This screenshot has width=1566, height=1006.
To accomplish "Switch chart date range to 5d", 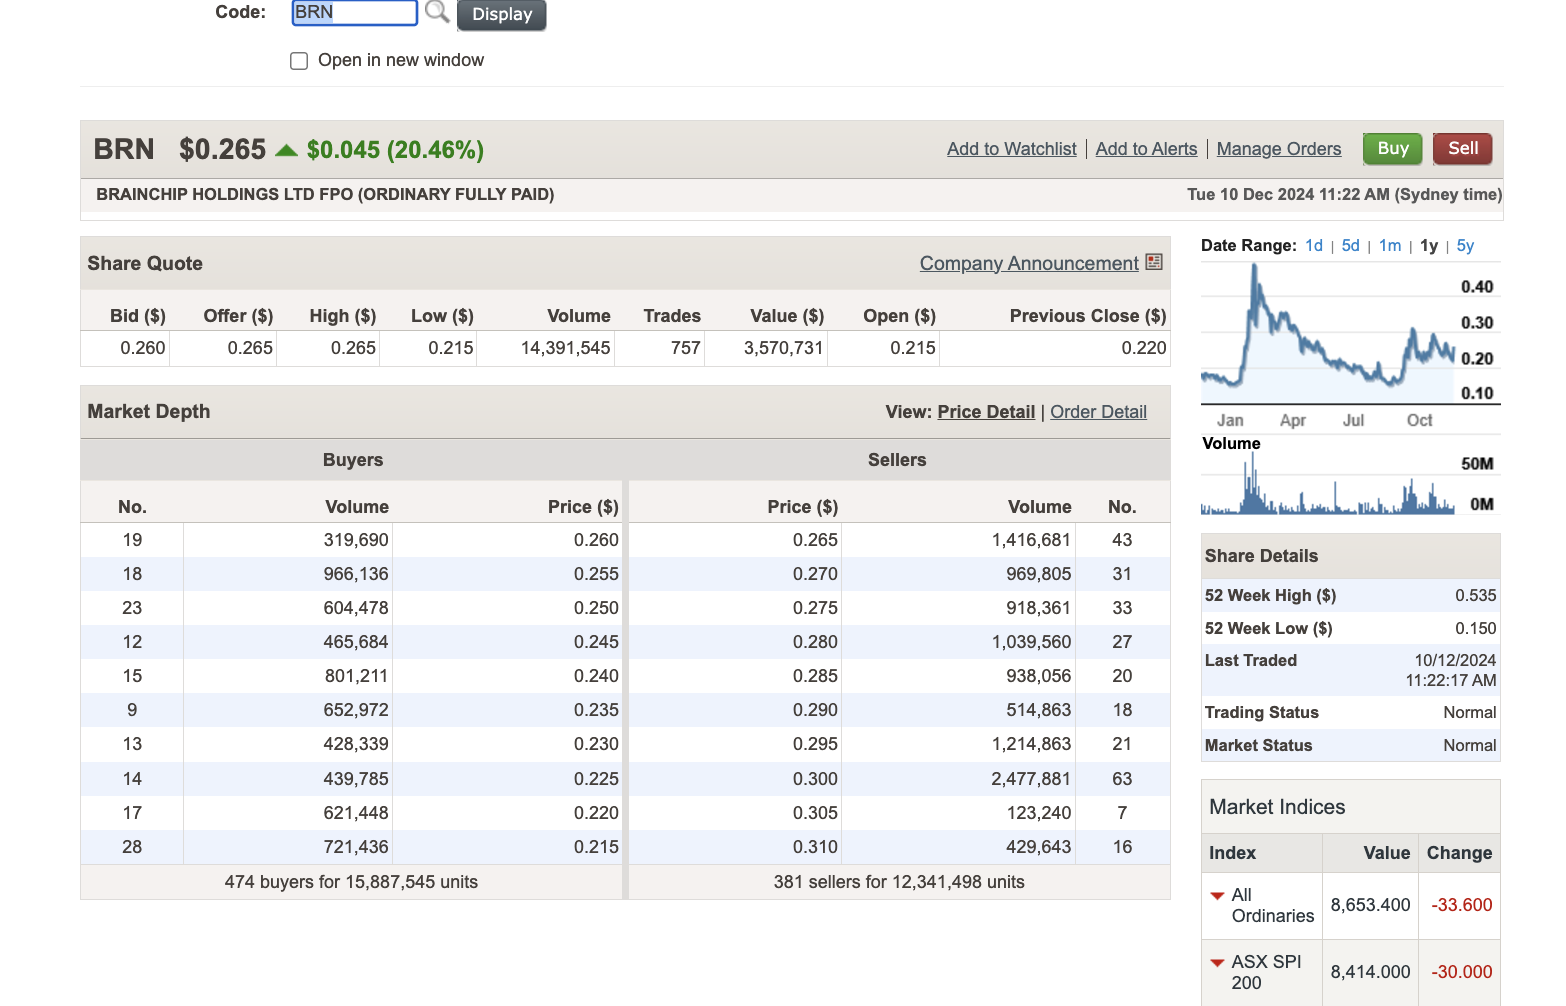I will point(1350,246).
